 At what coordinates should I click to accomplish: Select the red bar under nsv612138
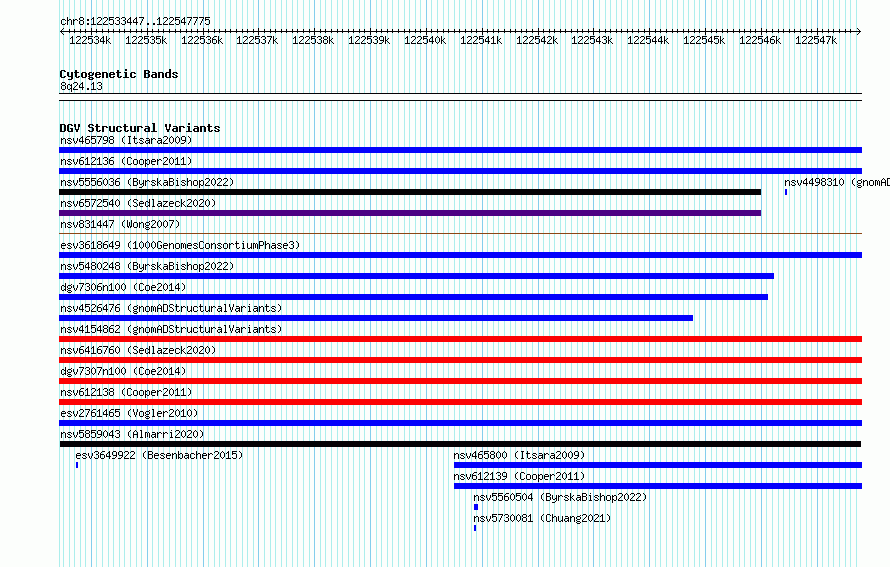(460, 402)
